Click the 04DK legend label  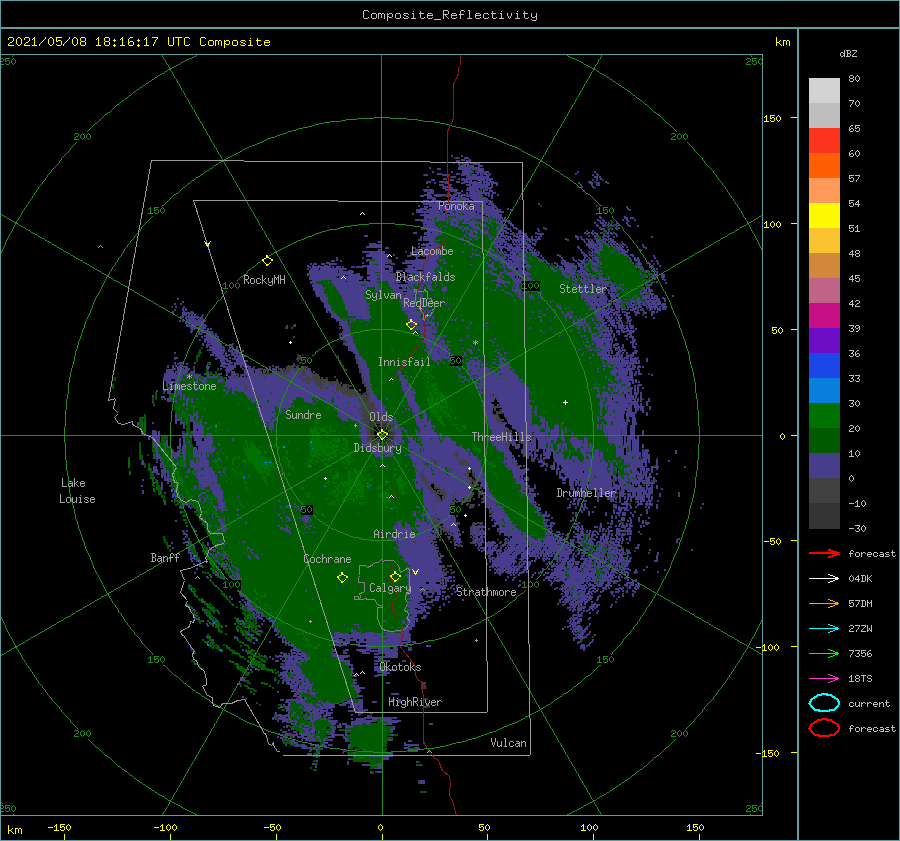(860, 578)
